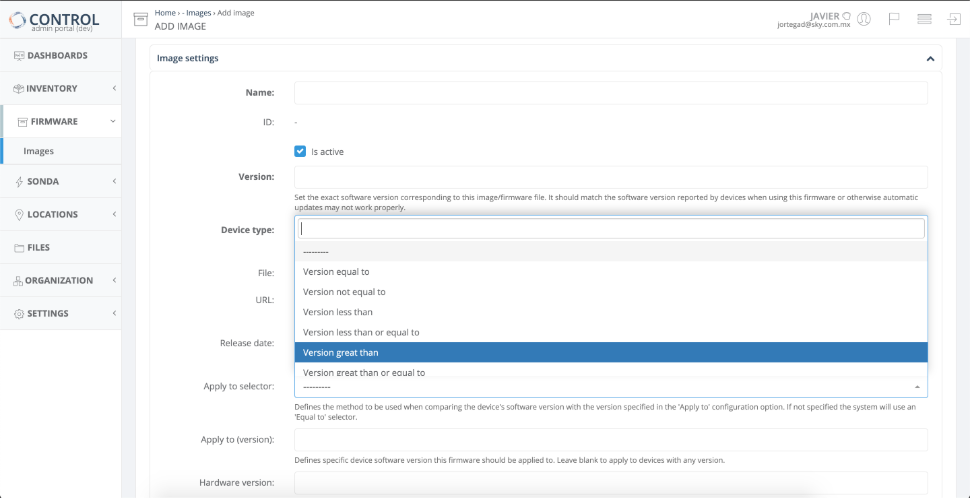Click the Name input field
Screen dimensions: 971x499
[610, 93]
